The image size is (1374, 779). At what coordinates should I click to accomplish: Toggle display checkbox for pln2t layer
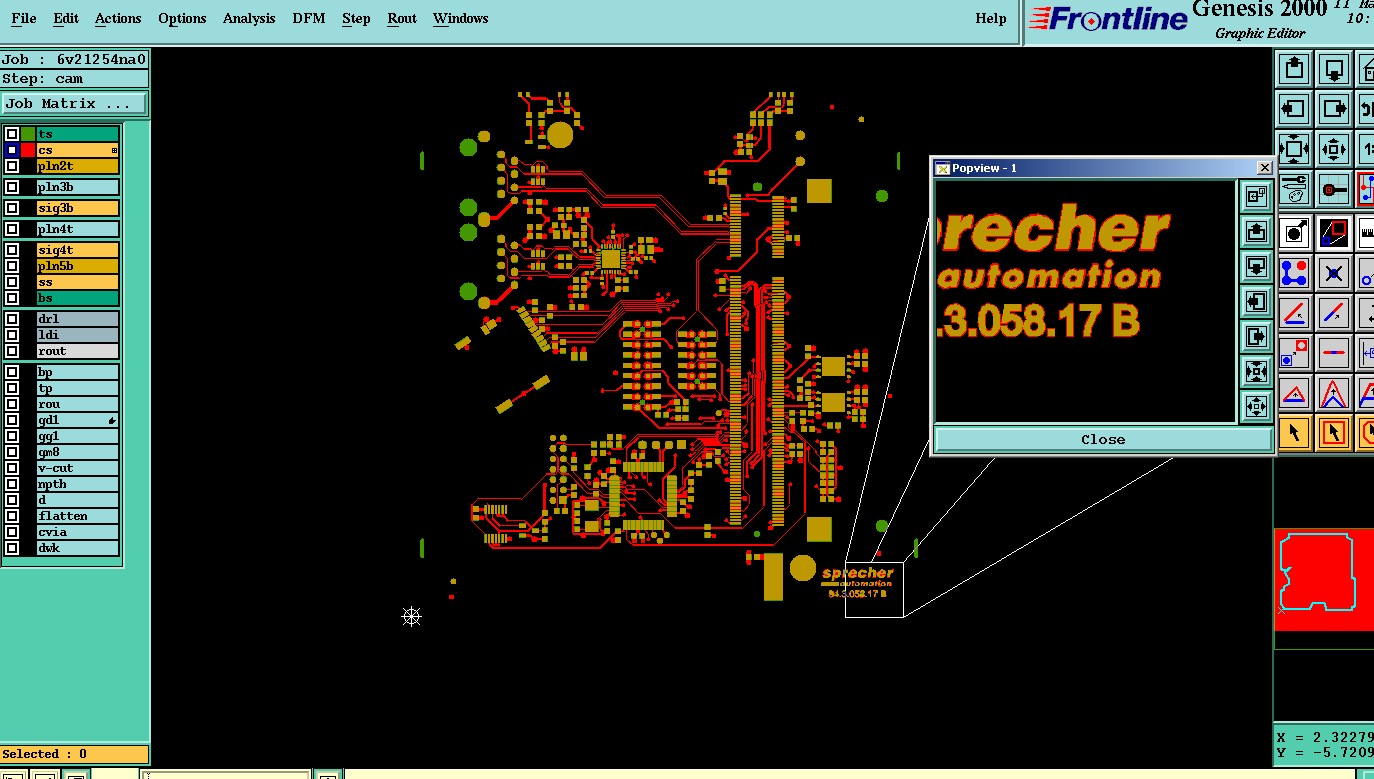point(12,166)
